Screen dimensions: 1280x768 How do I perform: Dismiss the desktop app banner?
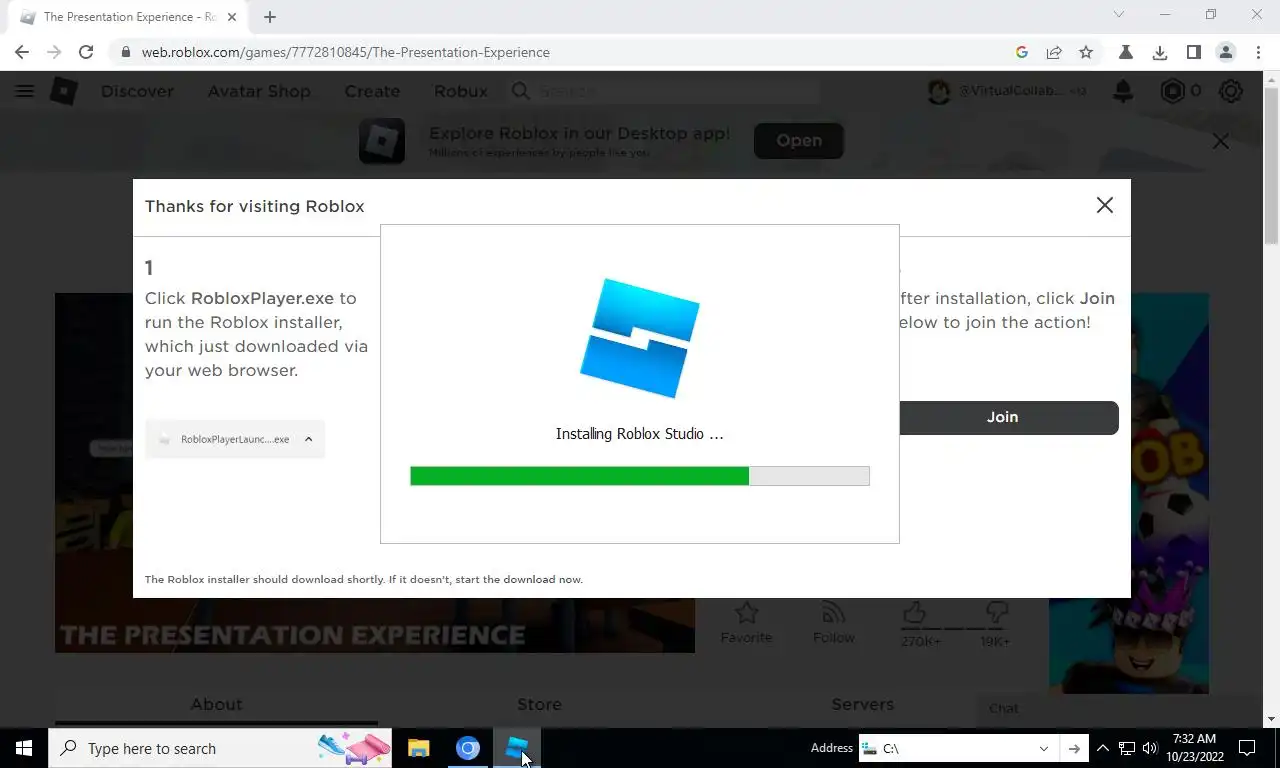(x=1220, y=141)
